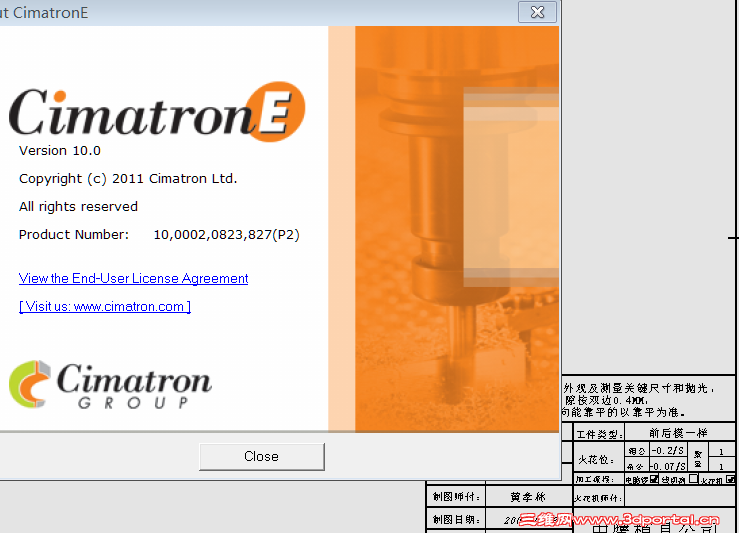Click the 加工流程 label in the drawing
The height and width of the screenshot is (533, 739).
(x=595, y=479)
